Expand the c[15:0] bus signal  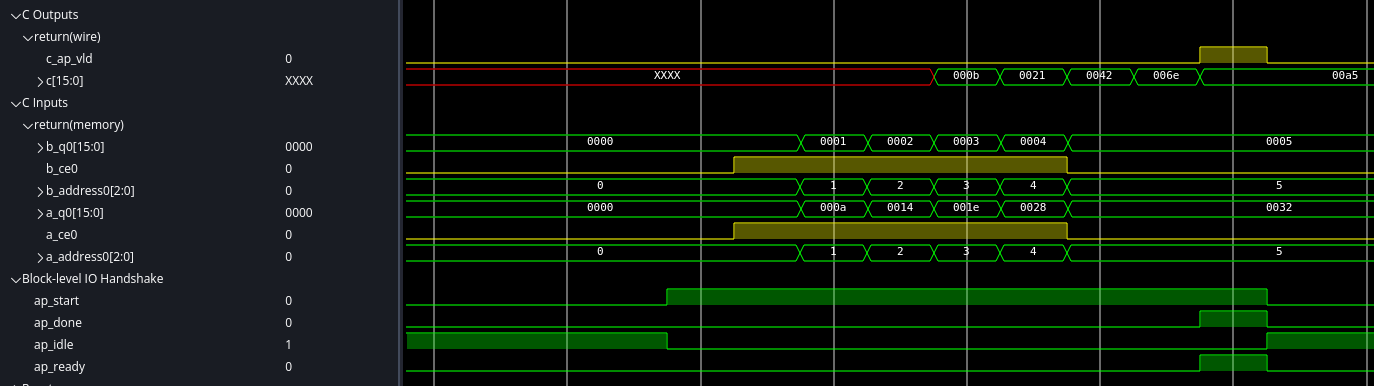[40, 81]
